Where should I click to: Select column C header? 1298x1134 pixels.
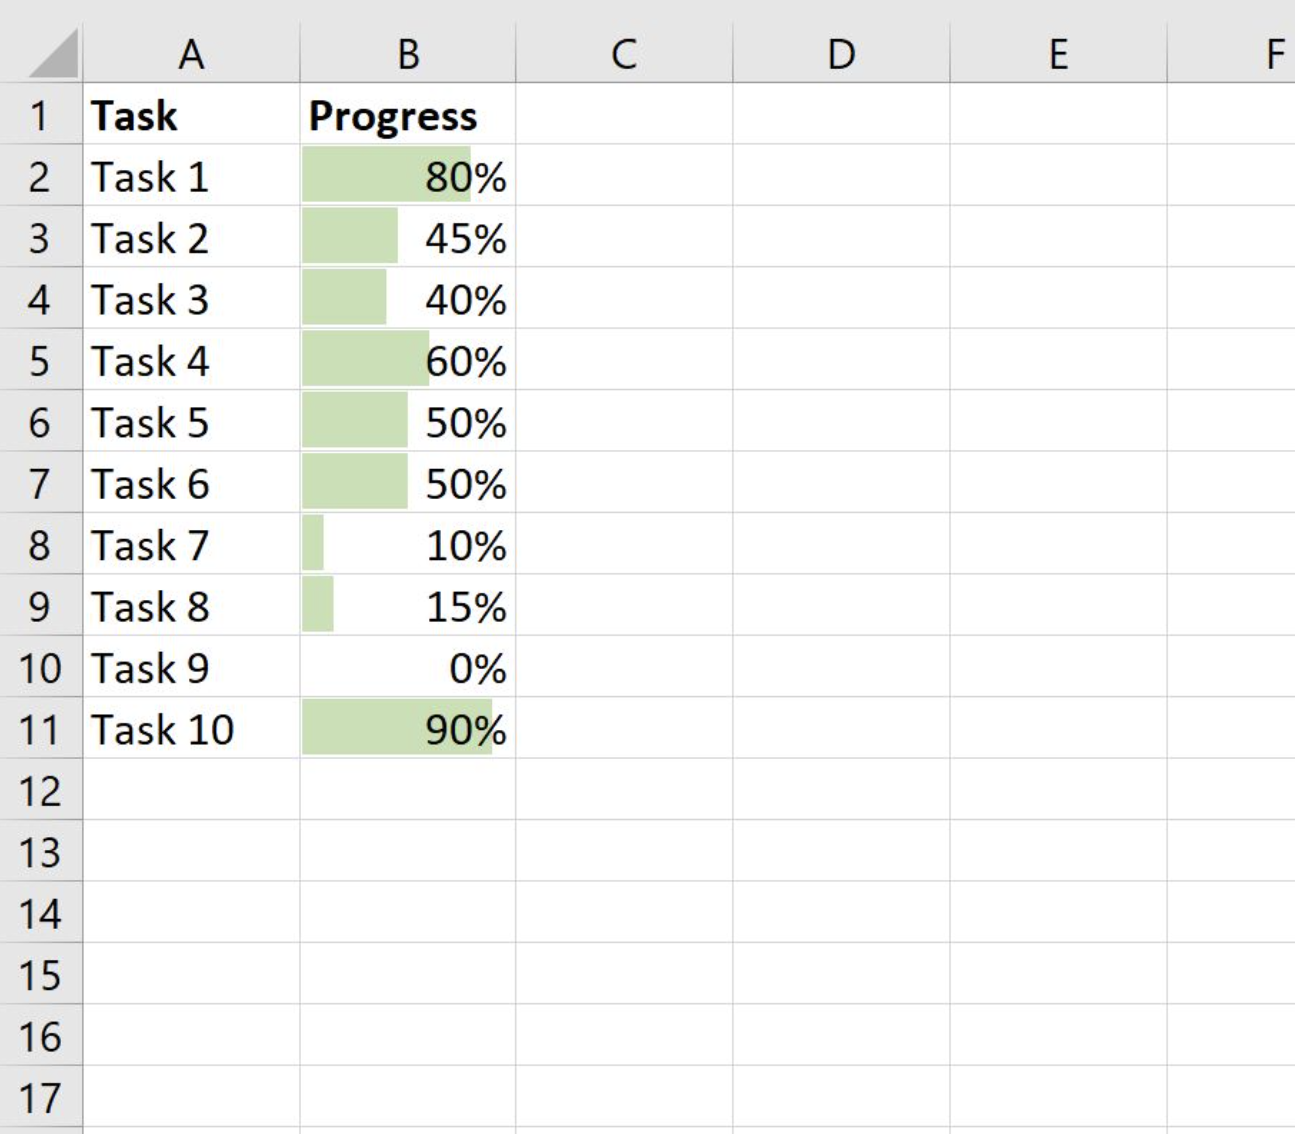click(624, 54)
